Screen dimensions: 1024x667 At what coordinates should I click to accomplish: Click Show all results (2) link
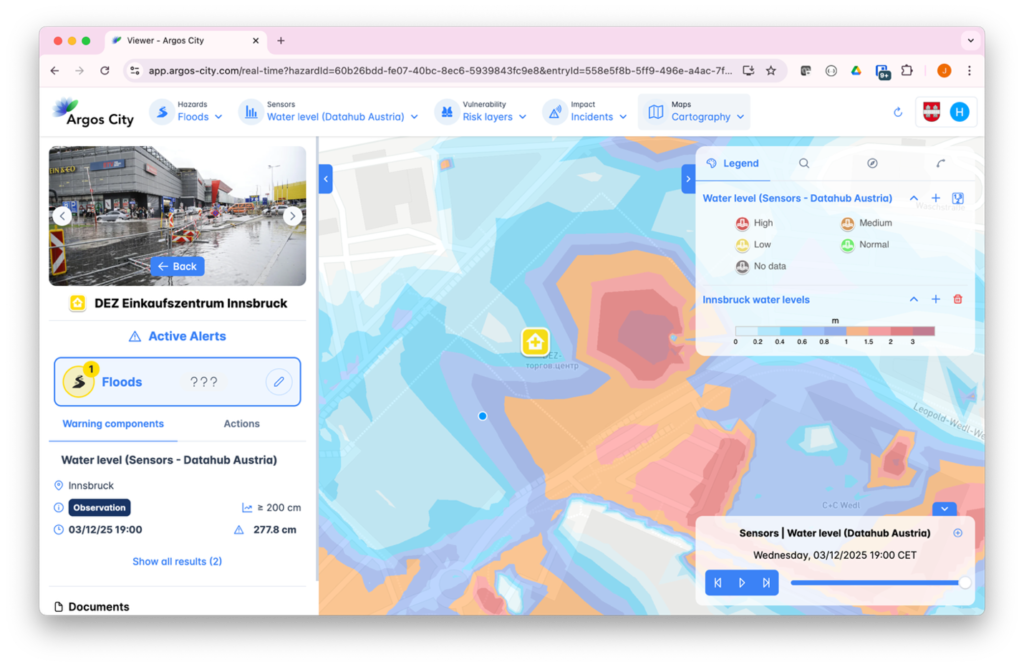click(177, 562)
